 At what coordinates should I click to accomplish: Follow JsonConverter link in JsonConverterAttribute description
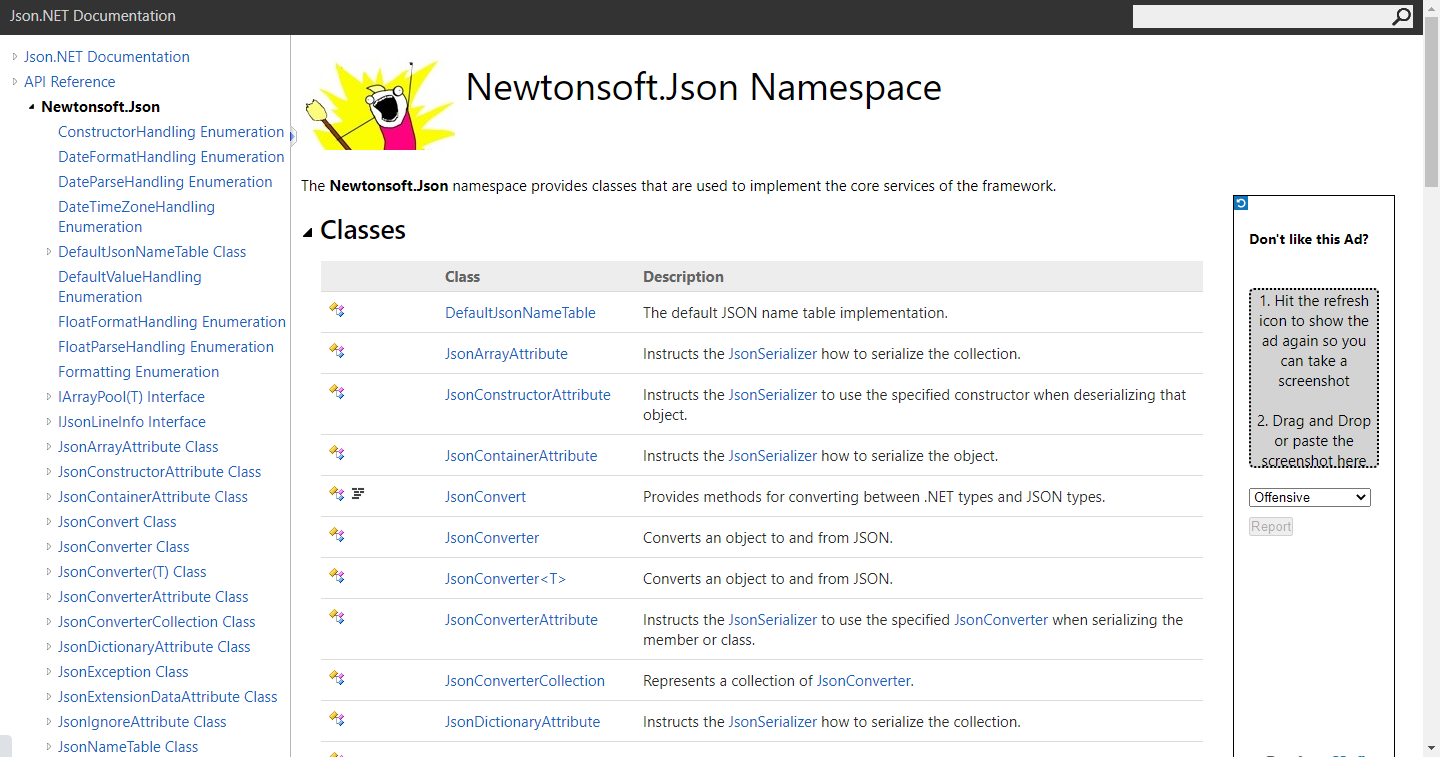(1001, 620)
